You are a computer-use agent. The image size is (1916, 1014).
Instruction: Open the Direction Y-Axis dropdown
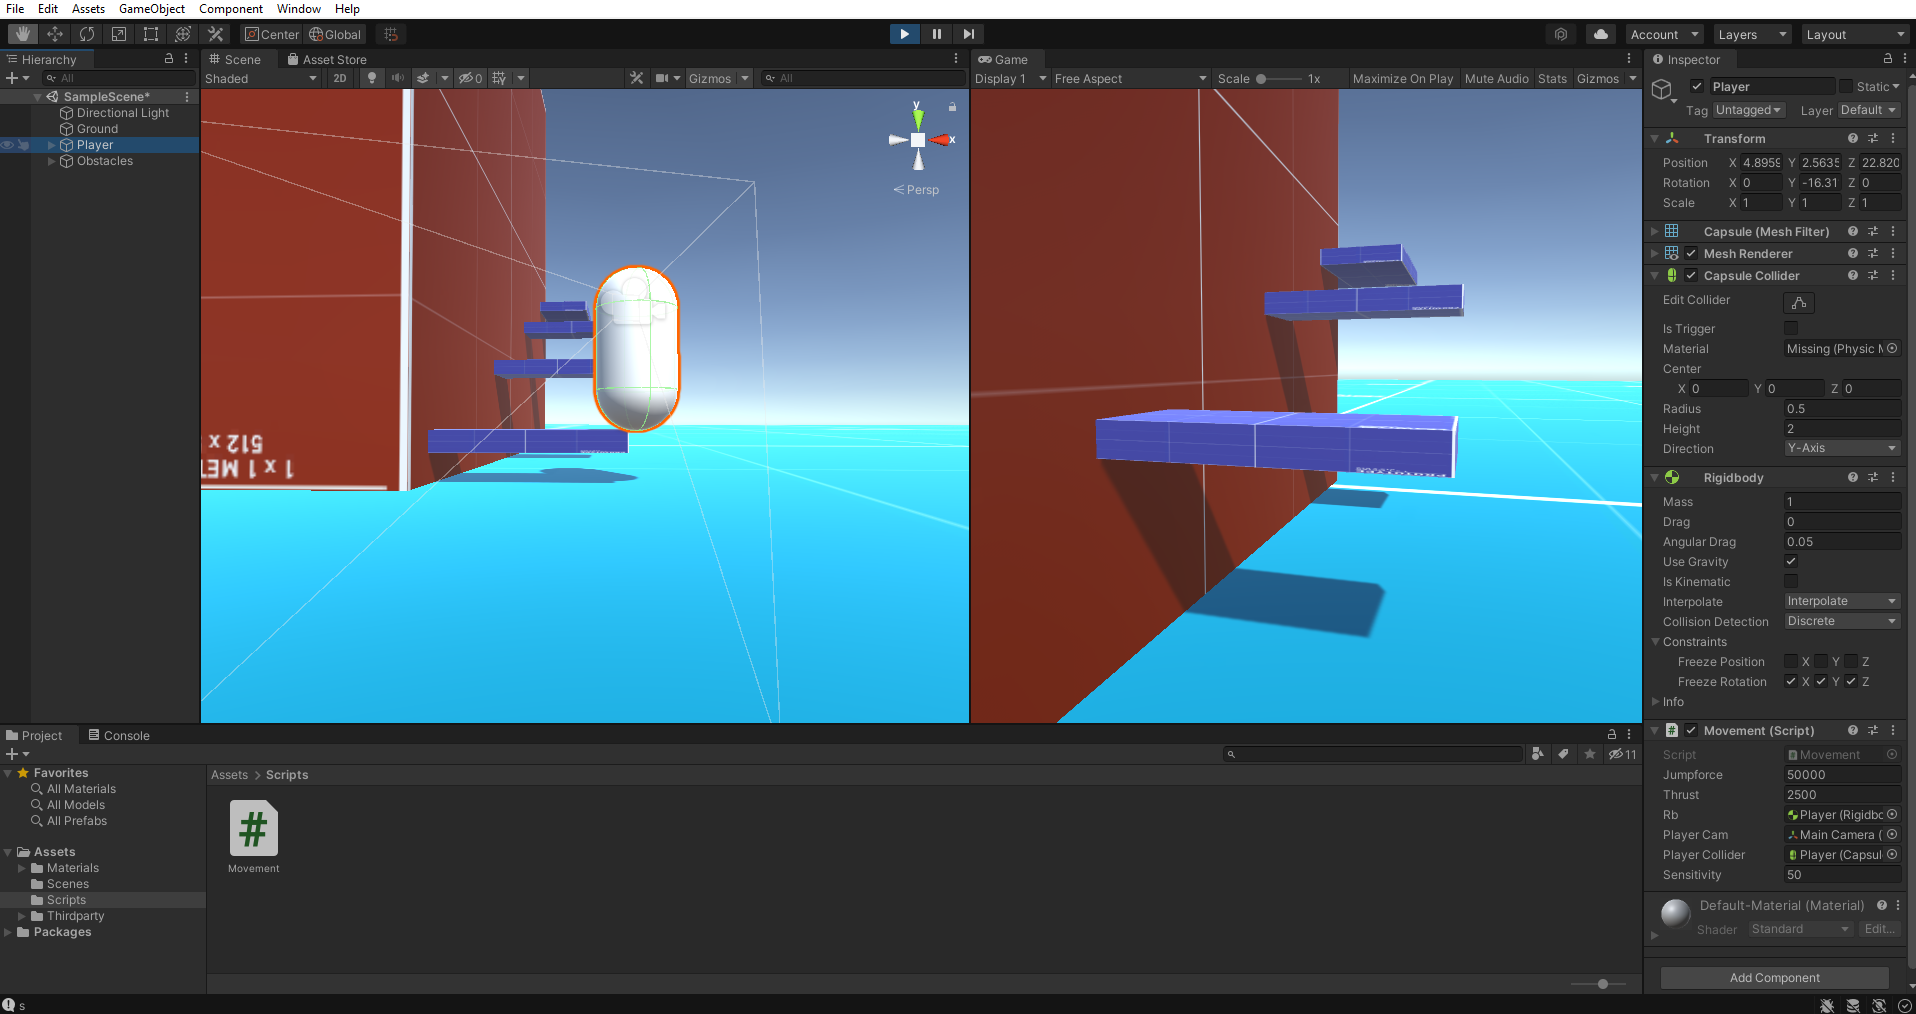point(1842,448)
